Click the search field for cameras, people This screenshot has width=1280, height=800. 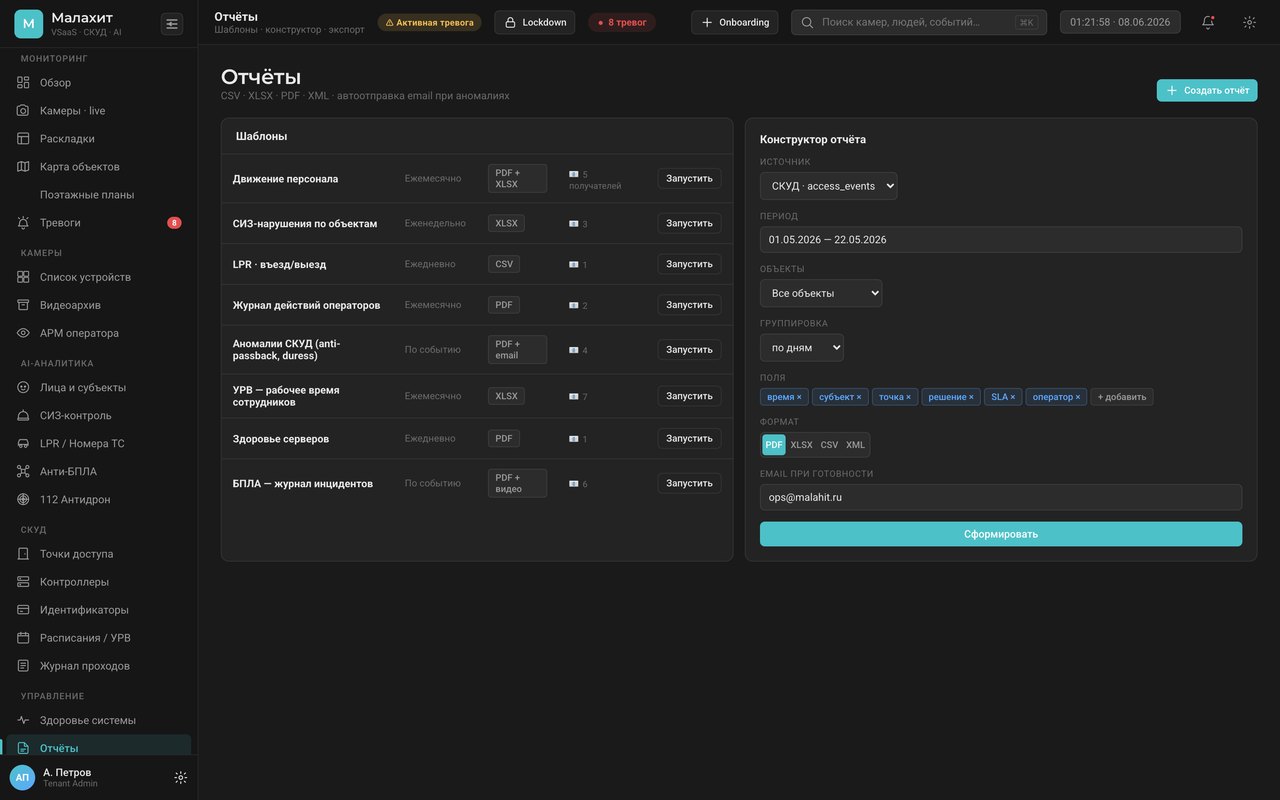coord(919,22)
